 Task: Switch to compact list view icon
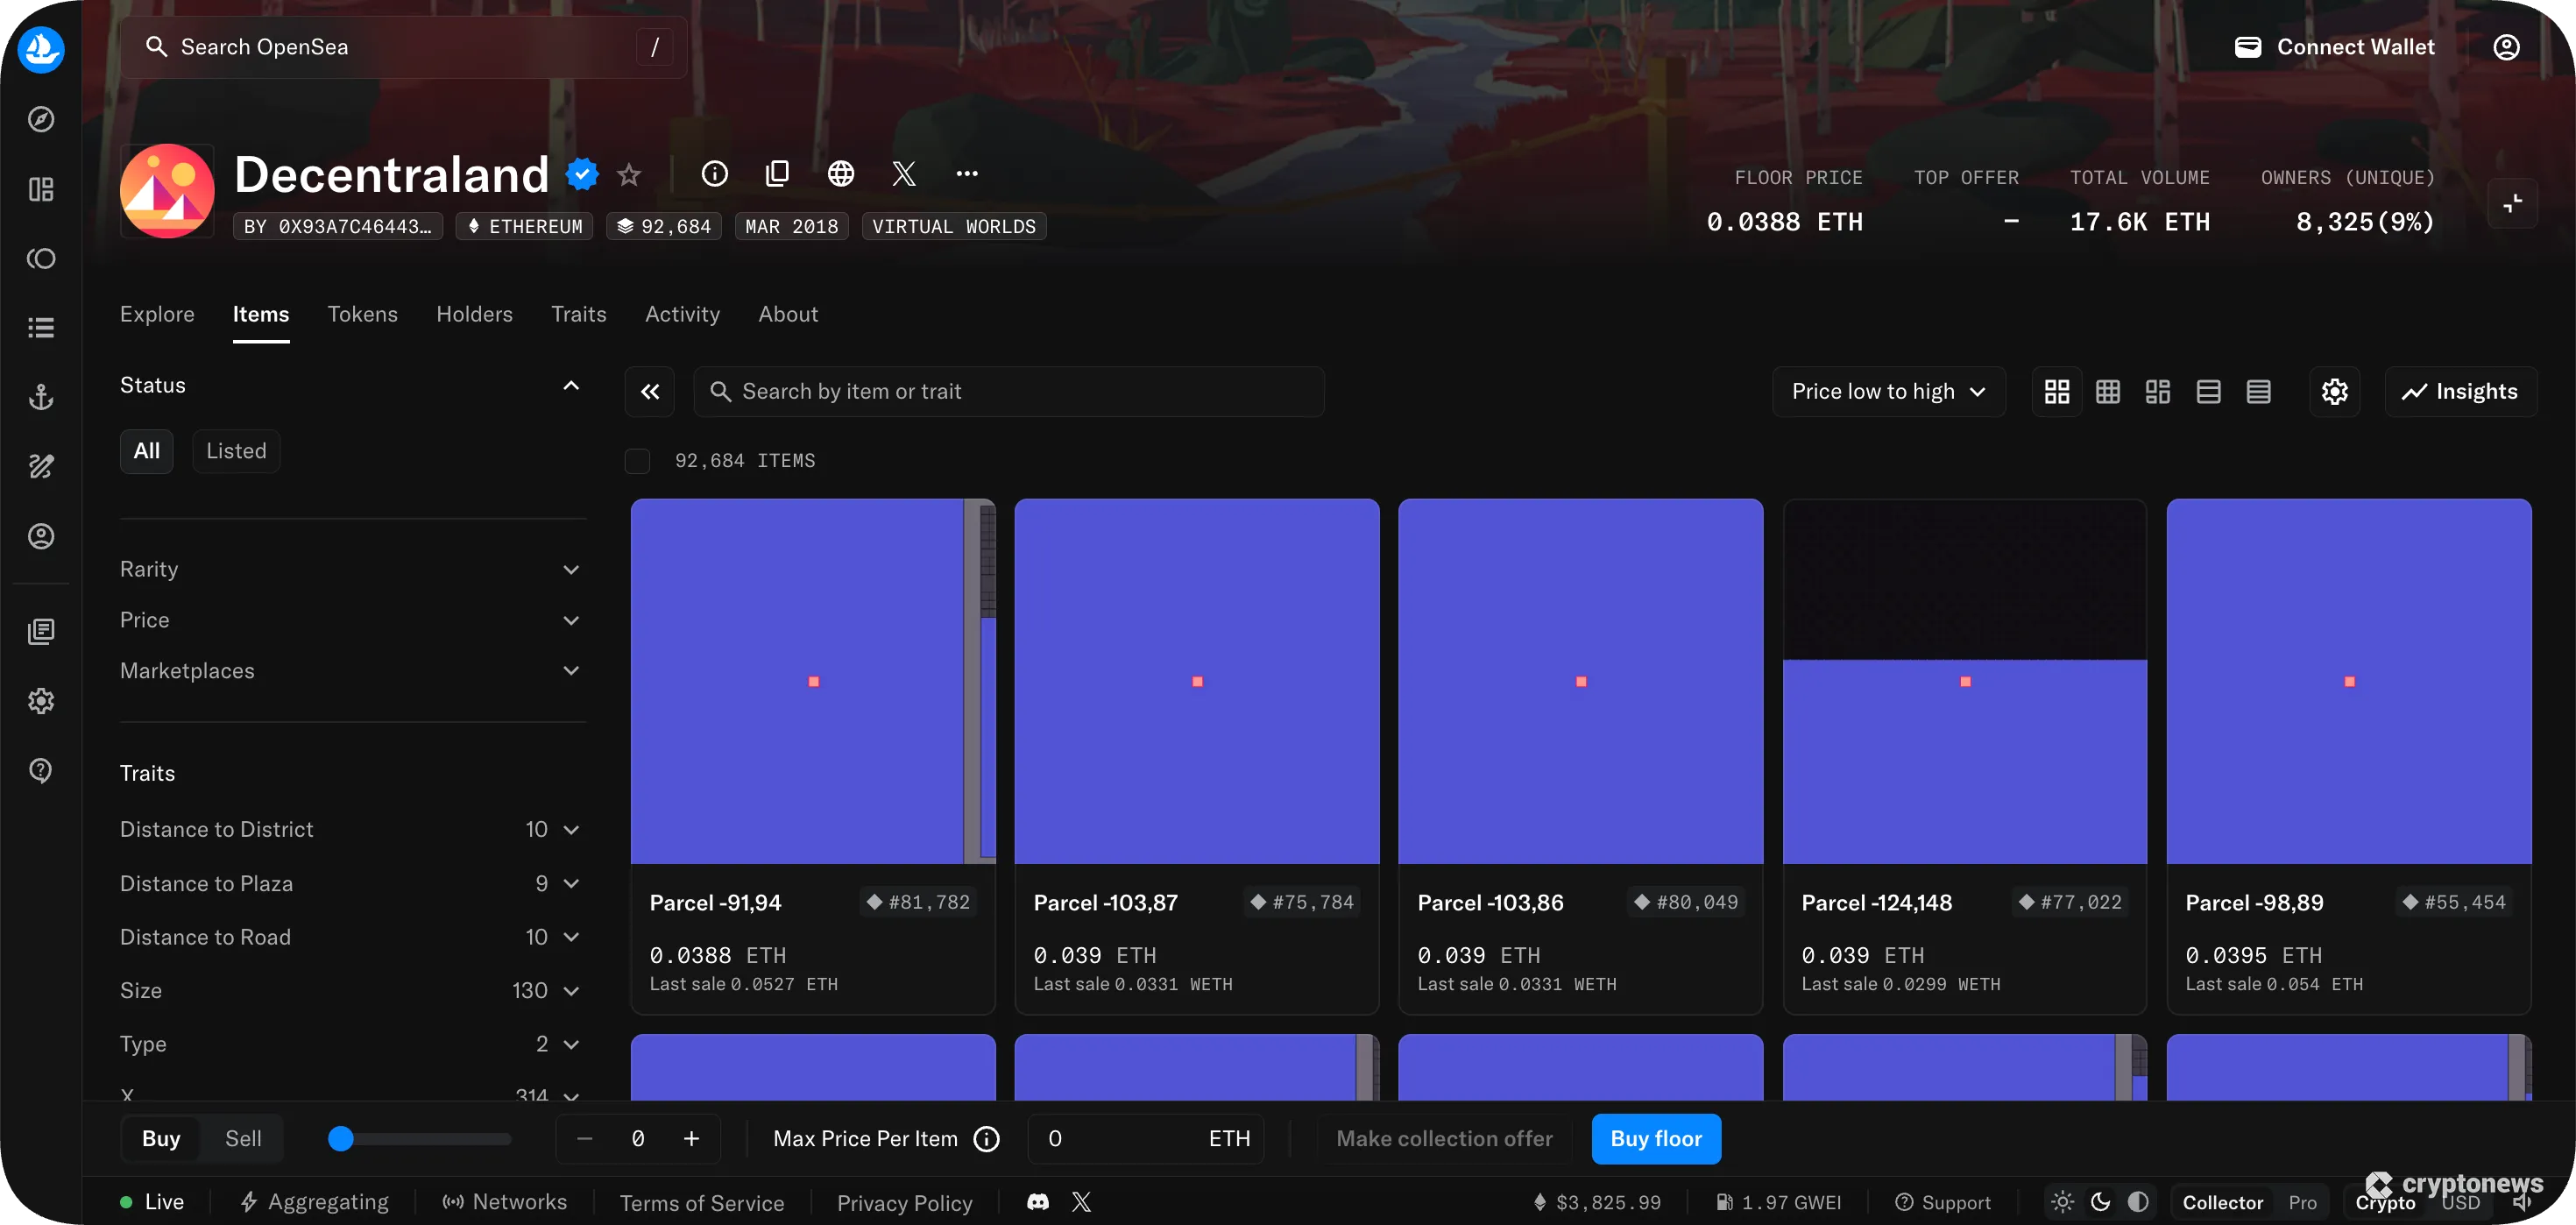tap(2259, 391)
